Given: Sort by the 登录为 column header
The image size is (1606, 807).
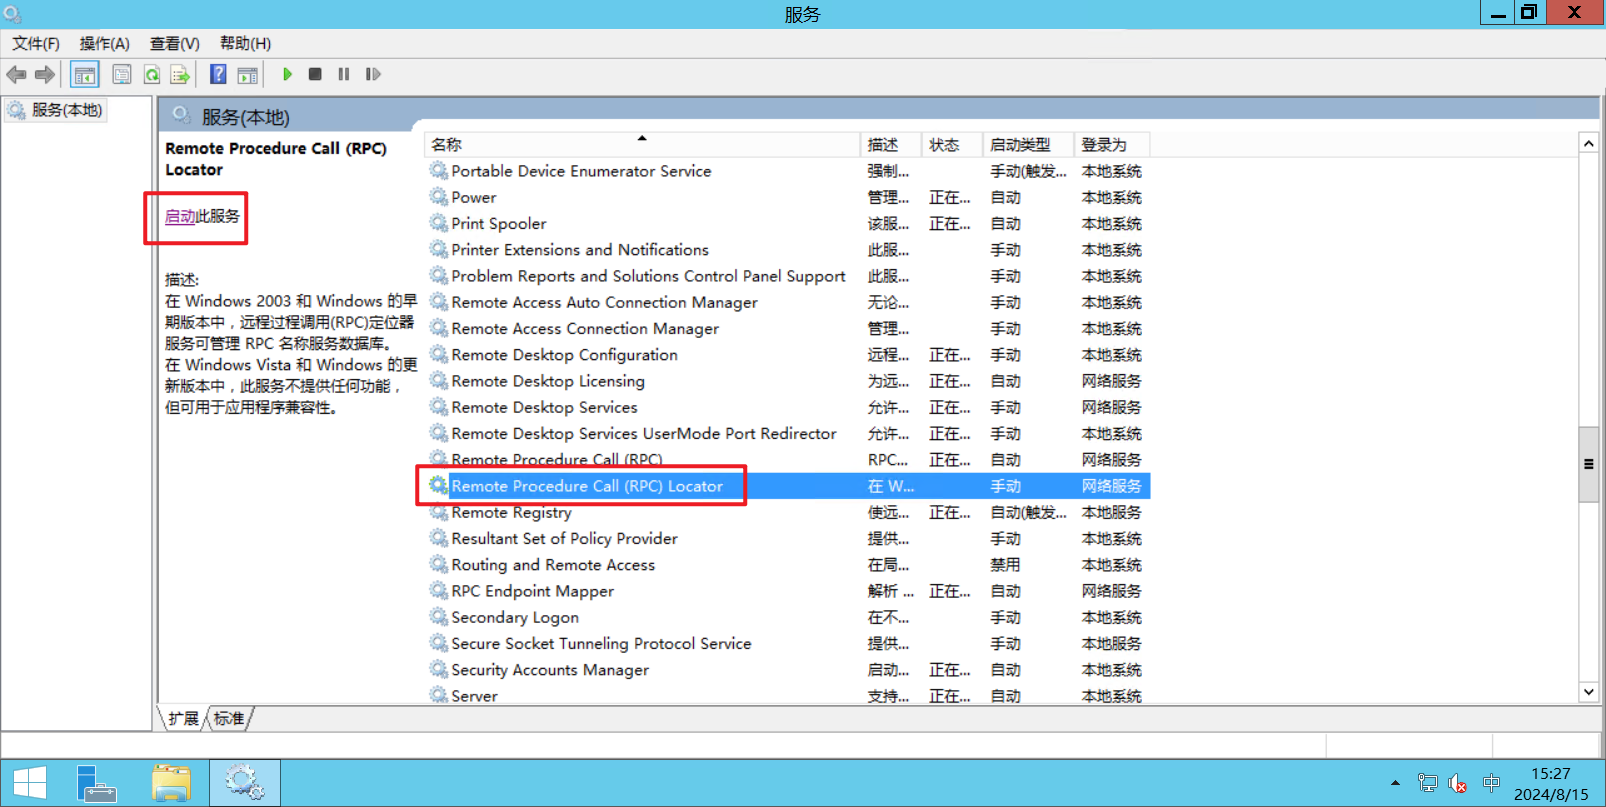Looking at the screenshot, I should point(1111,145).
